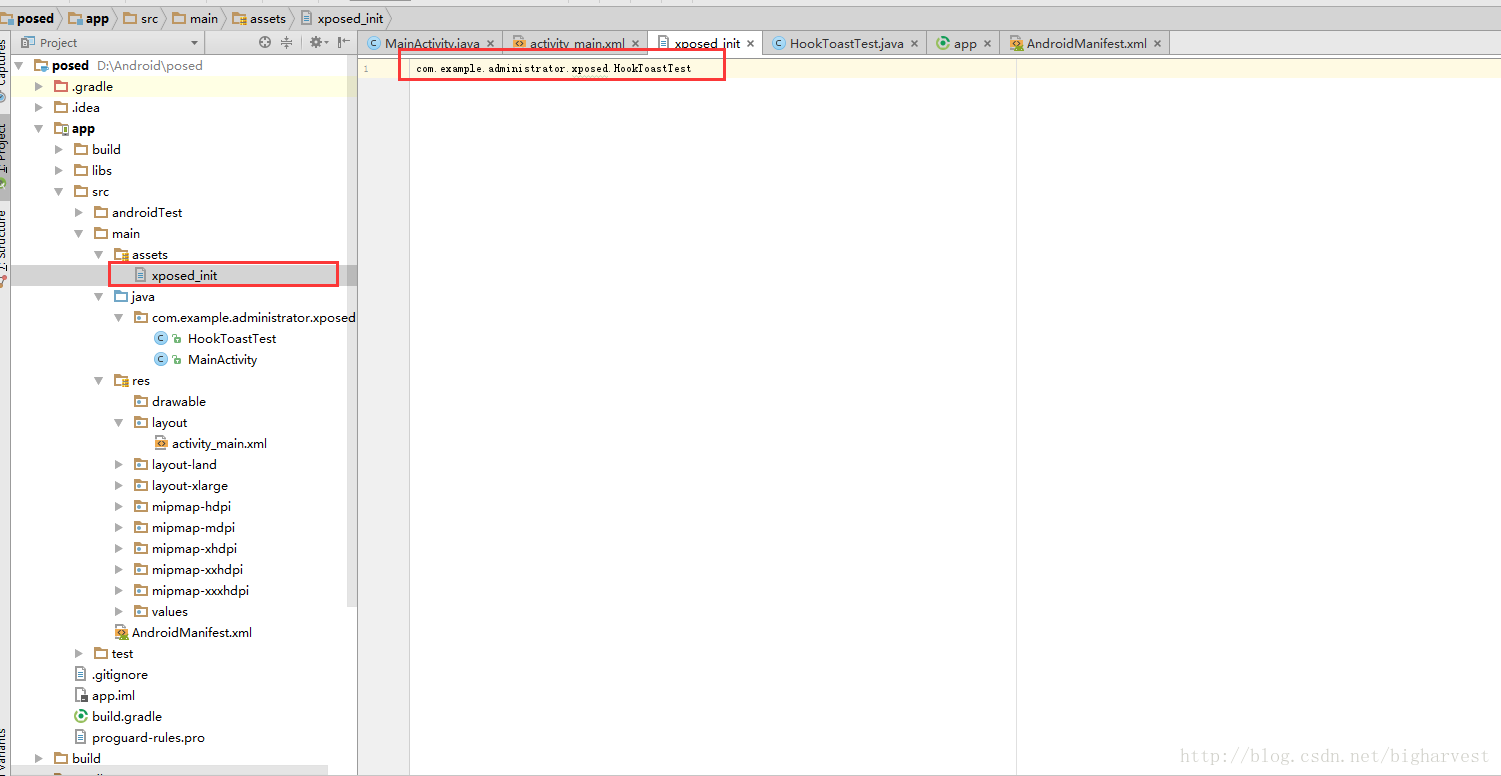Screen dimensions: 1501x776
Task: Select proguard-rules.pro file
Action: pyautogui.click(x=148, y=737)
